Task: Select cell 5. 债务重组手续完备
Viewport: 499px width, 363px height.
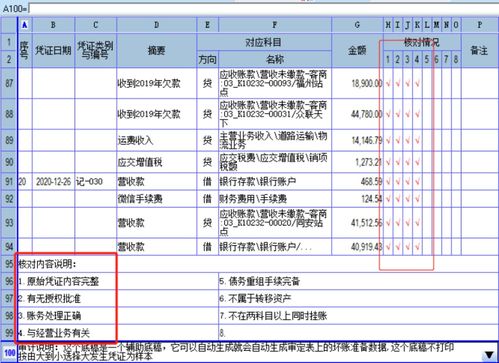Action: (x=358, y=282)
